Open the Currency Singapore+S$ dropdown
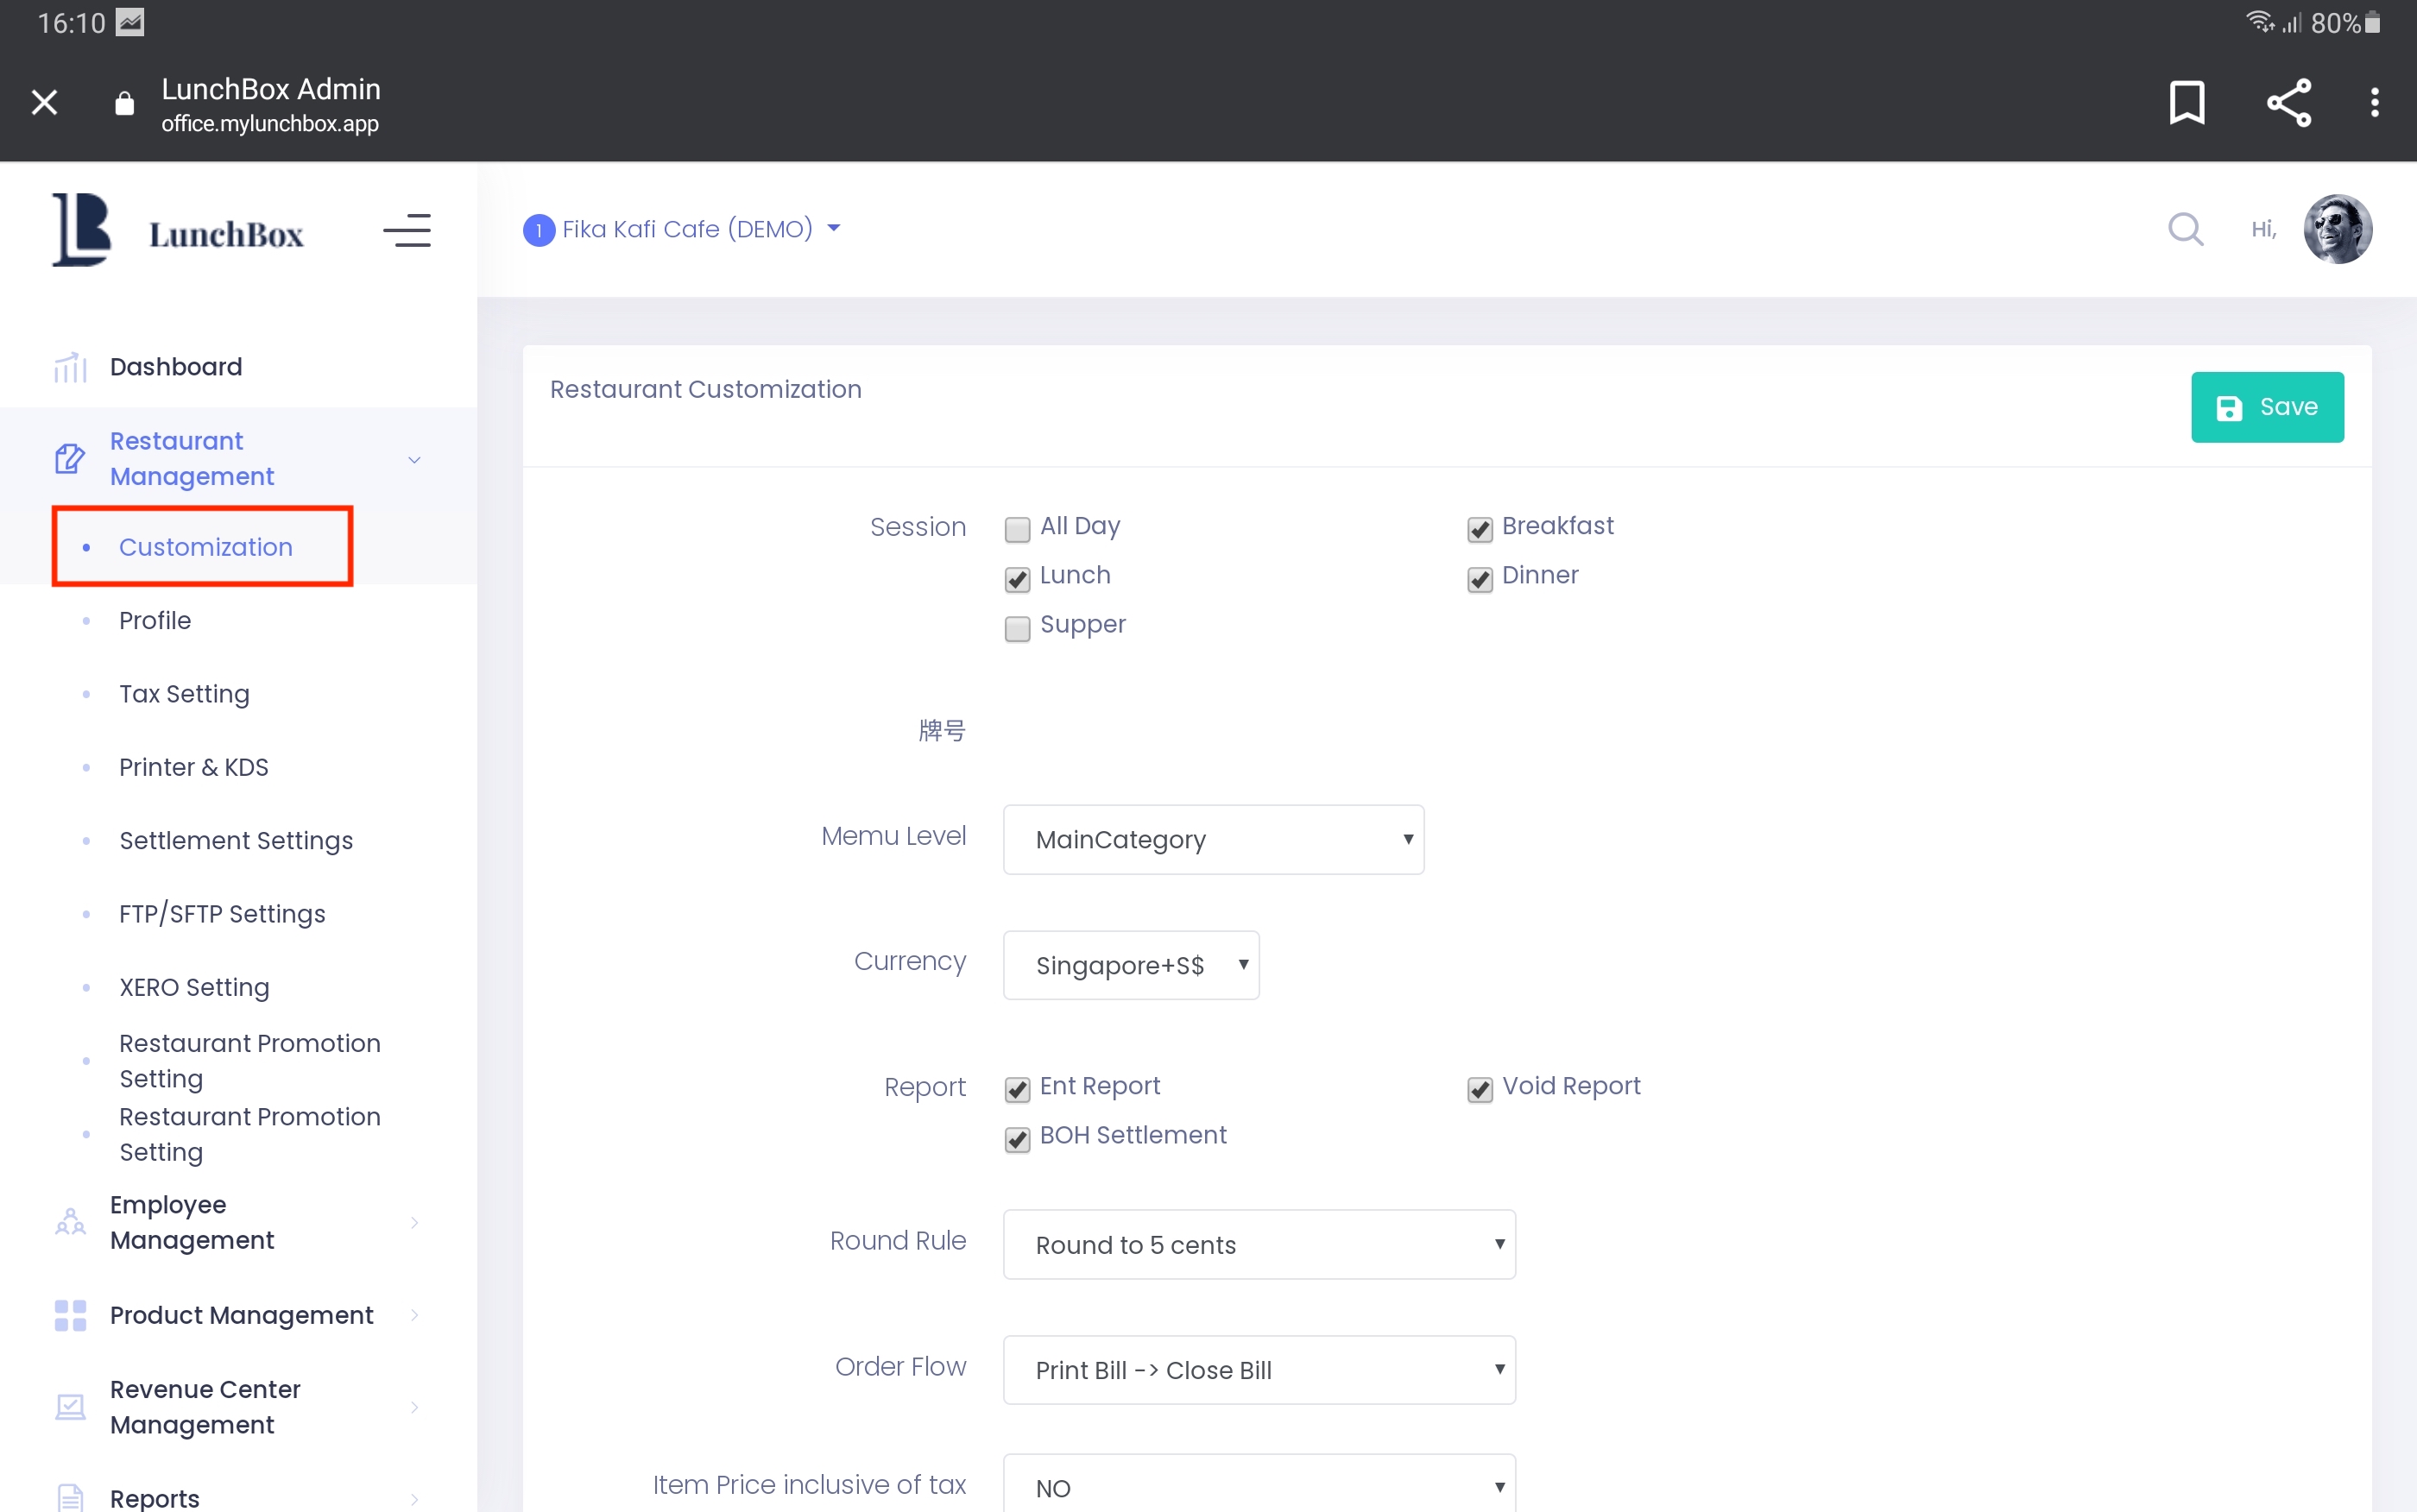This screenshot has width=2417, height=1512. pos(1130,965)
